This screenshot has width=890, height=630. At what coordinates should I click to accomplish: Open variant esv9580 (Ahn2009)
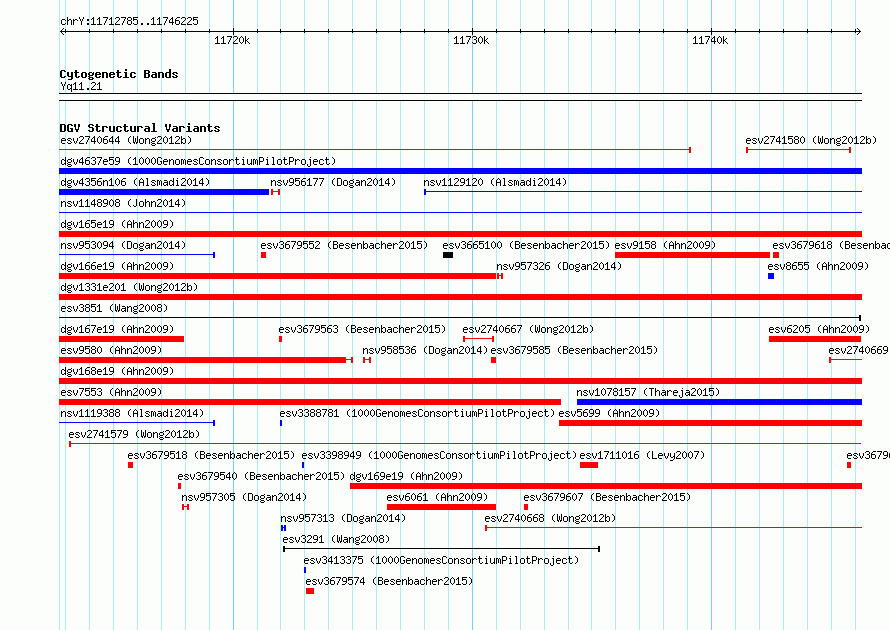coord(111,350)
